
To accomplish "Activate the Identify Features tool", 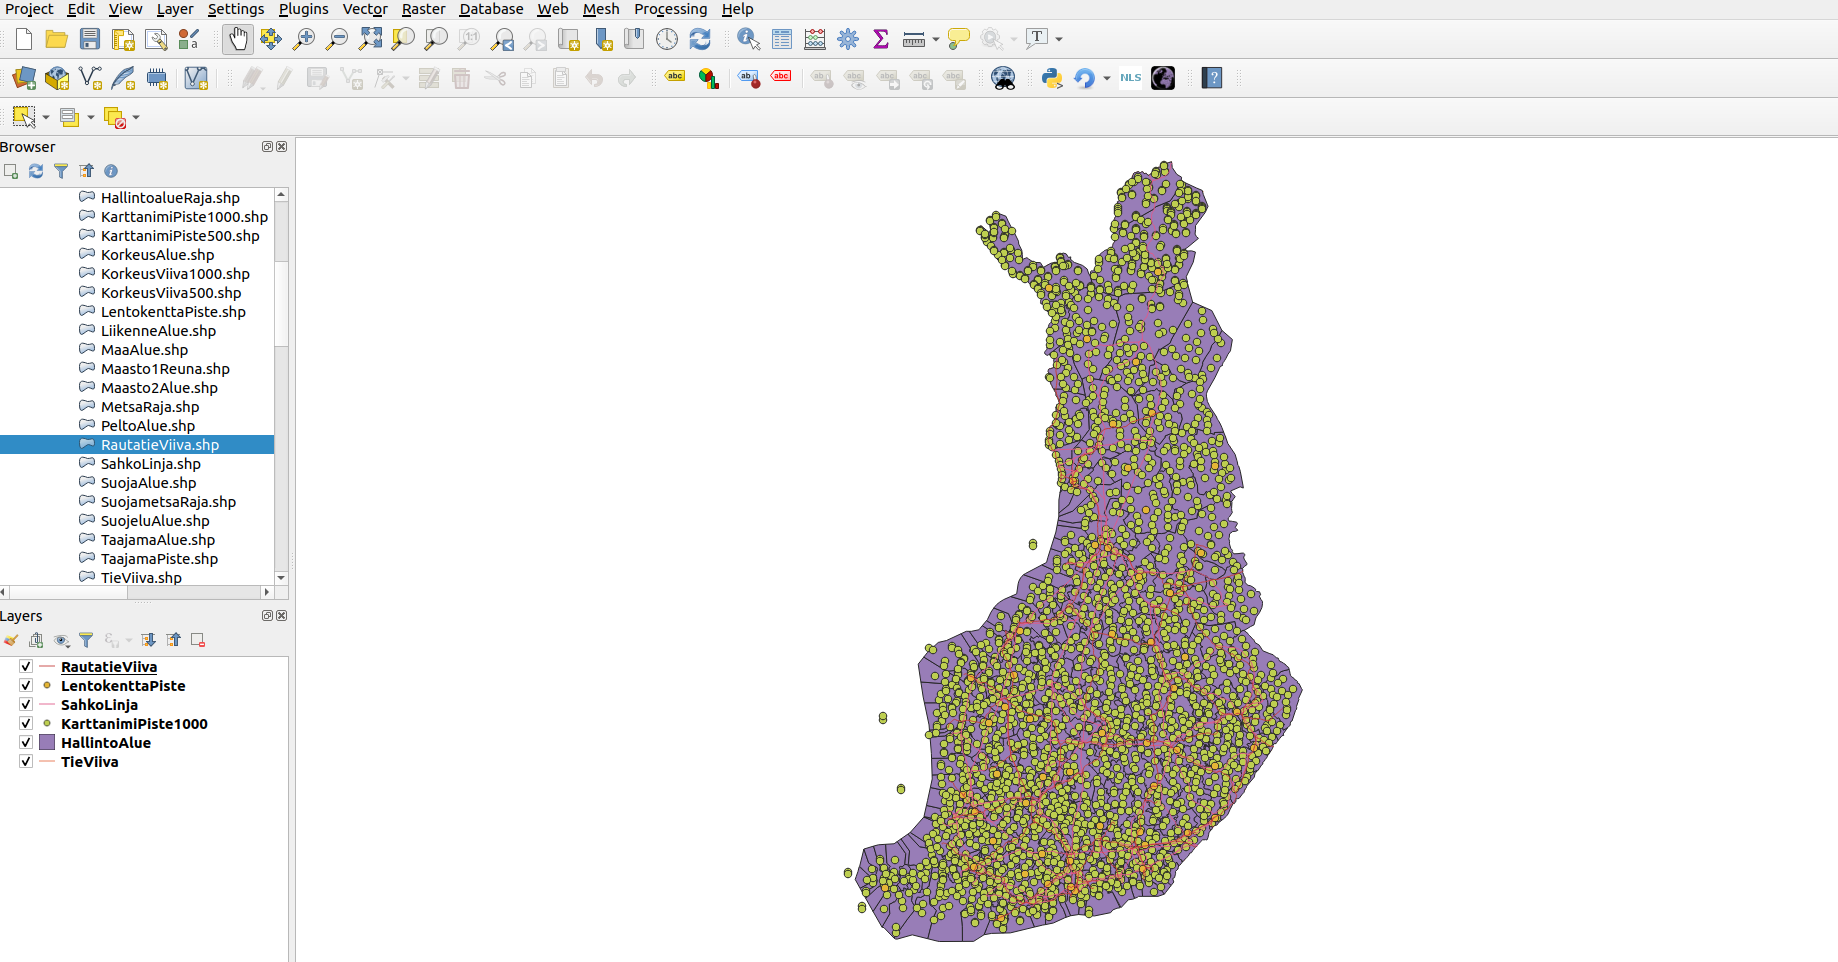I will [x=748, y=39].
